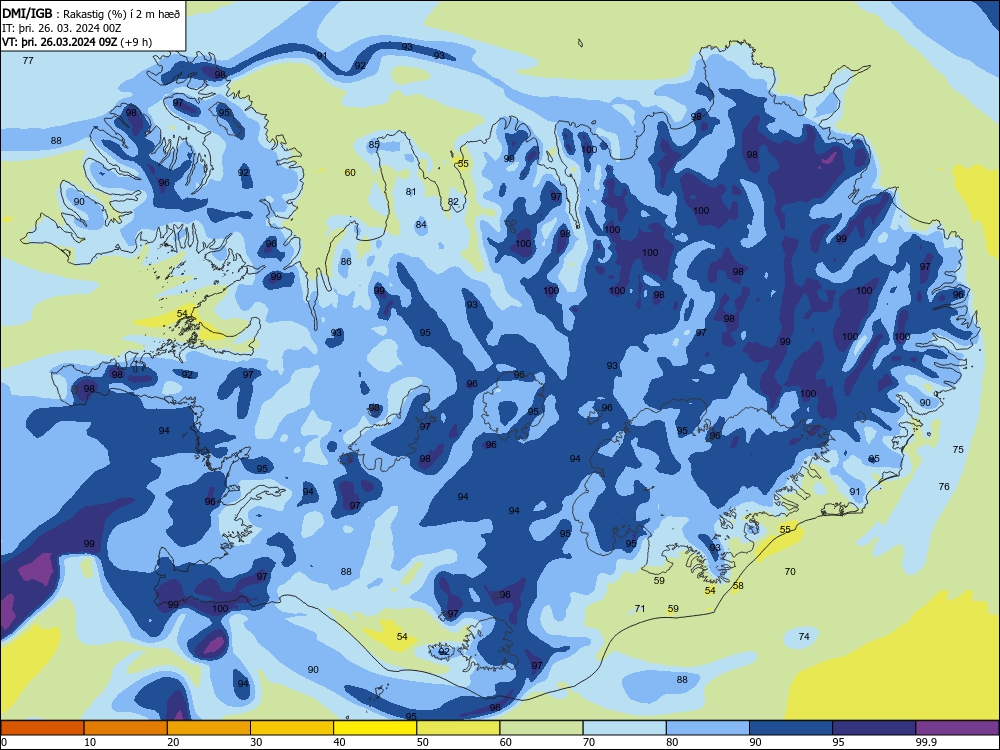This screenshot has width=1000, height=750.
Task: Click the pale yellow 50–60 legend swatch
Action: click(x=458, y=728)
